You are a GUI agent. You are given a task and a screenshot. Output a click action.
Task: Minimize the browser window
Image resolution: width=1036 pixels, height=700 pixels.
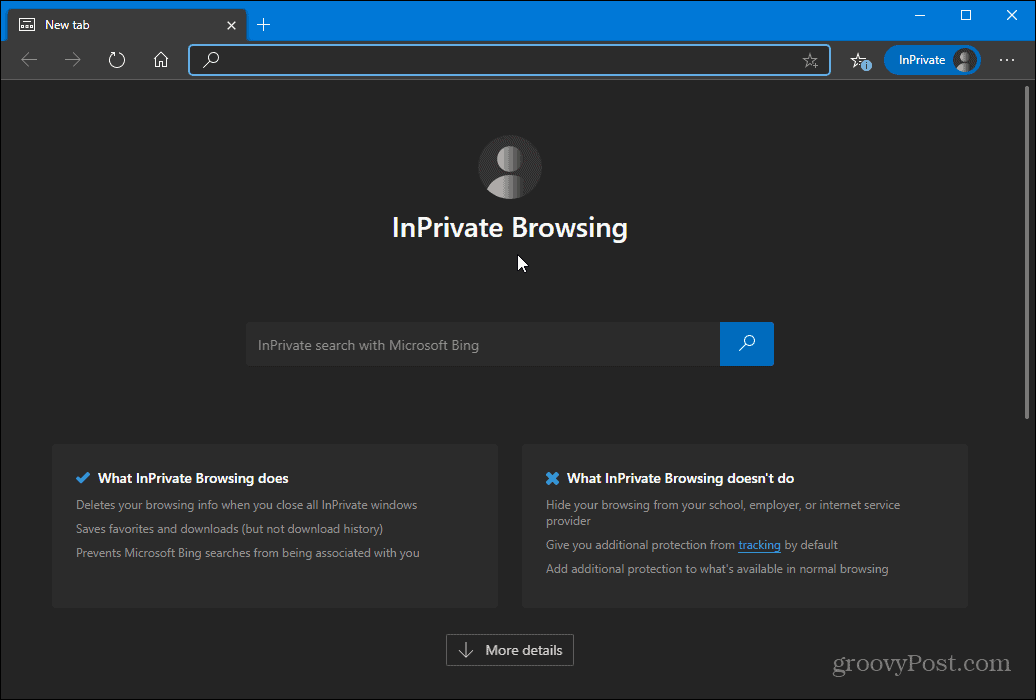tap(920, 15)
